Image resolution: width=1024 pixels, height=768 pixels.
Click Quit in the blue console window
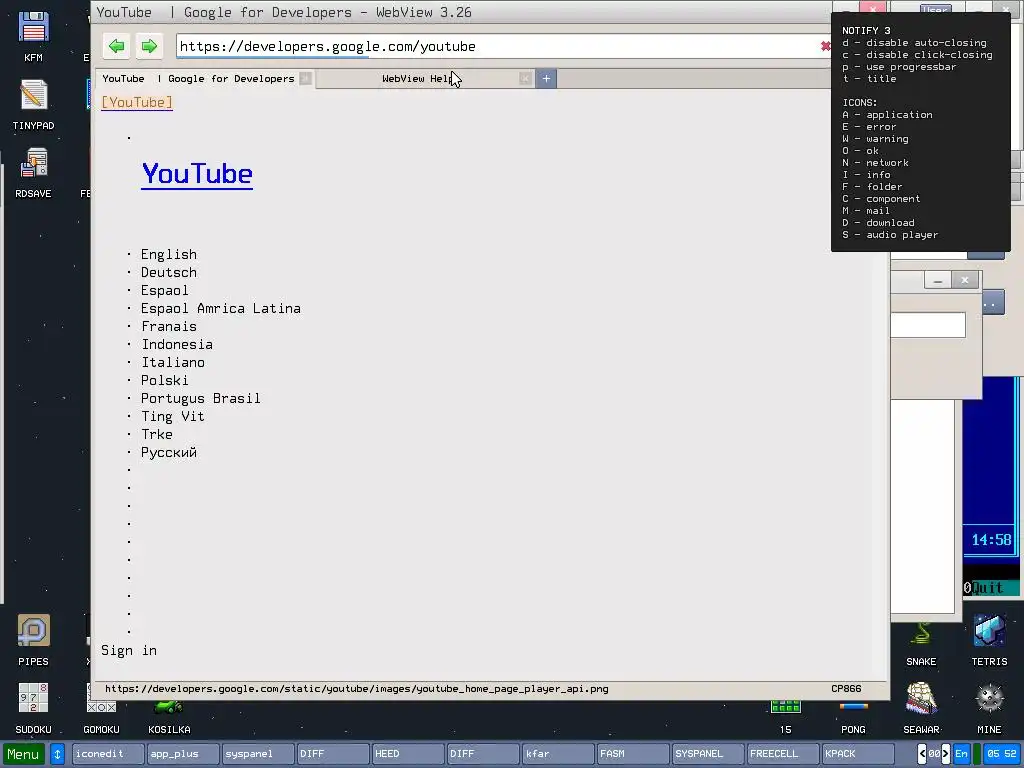click(x=987, y=588)
